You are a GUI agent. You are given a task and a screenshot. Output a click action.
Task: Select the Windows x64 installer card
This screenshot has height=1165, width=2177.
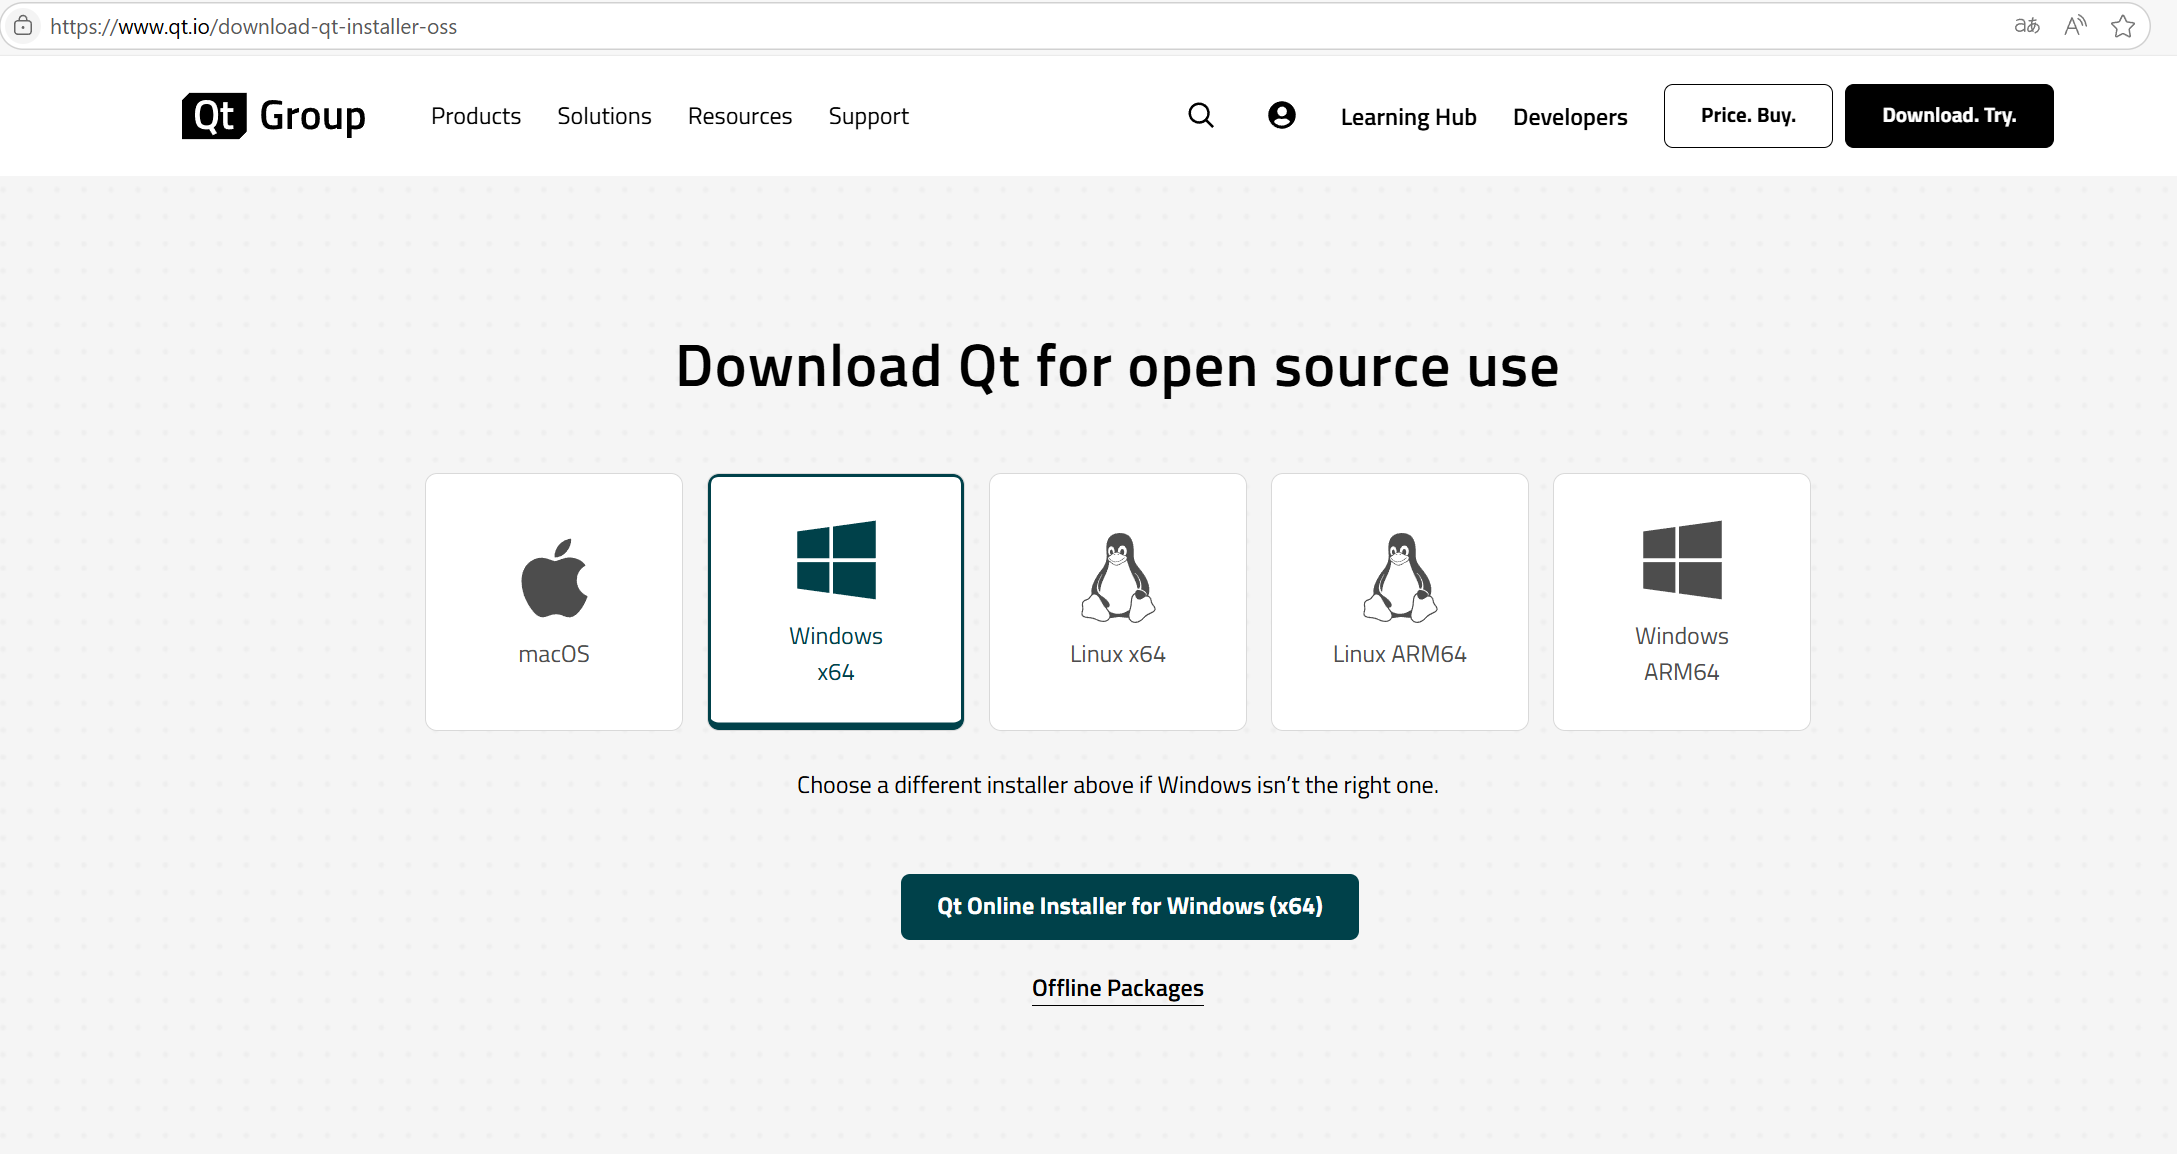836,602
